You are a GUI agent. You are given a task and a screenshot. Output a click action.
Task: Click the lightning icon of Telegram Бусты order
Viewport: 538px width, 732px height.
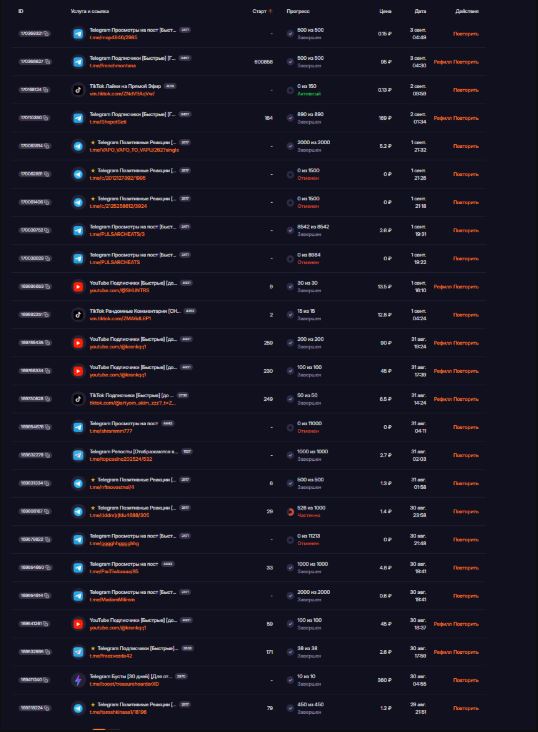coord(78,680)
